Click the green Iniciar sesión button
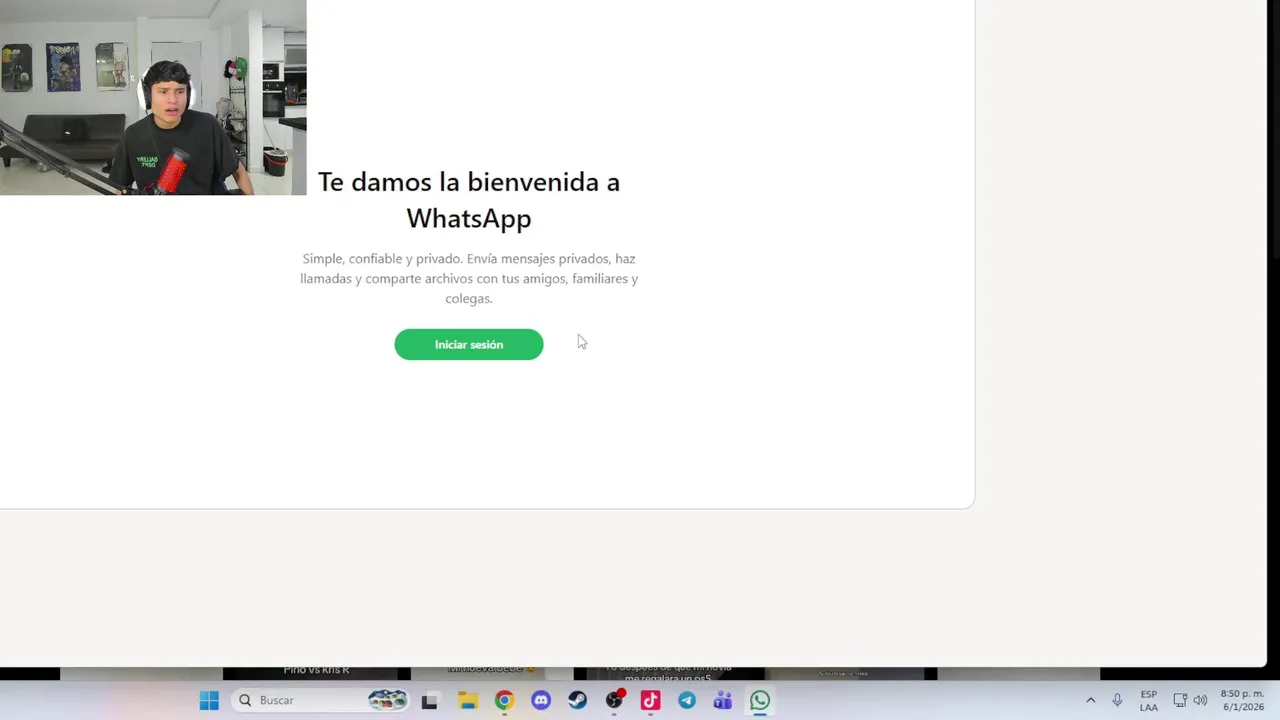The height and width of the screenshot is (720, 1280). pyautogui.click(x=468, y=344)
